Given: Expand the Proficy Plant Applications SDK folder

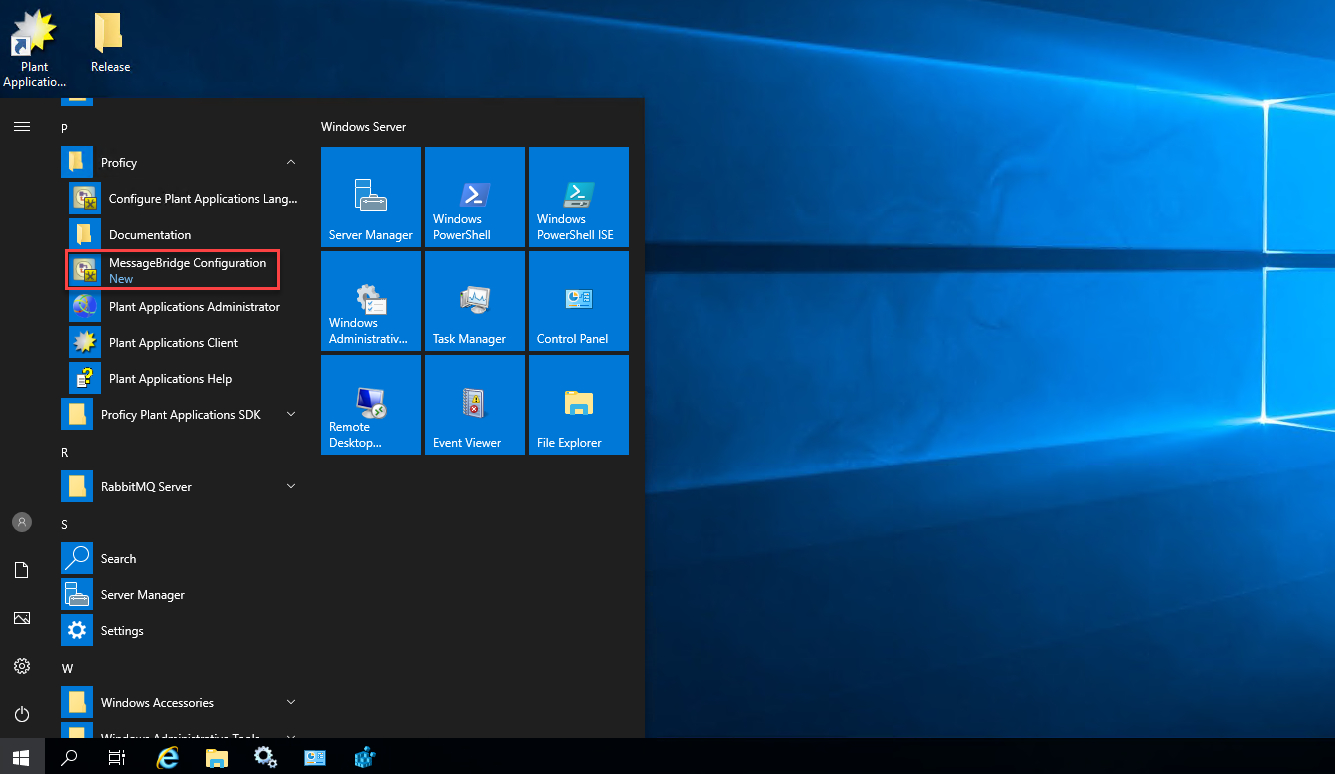Looking at the screenshot, I should click(x=291, y=414).
